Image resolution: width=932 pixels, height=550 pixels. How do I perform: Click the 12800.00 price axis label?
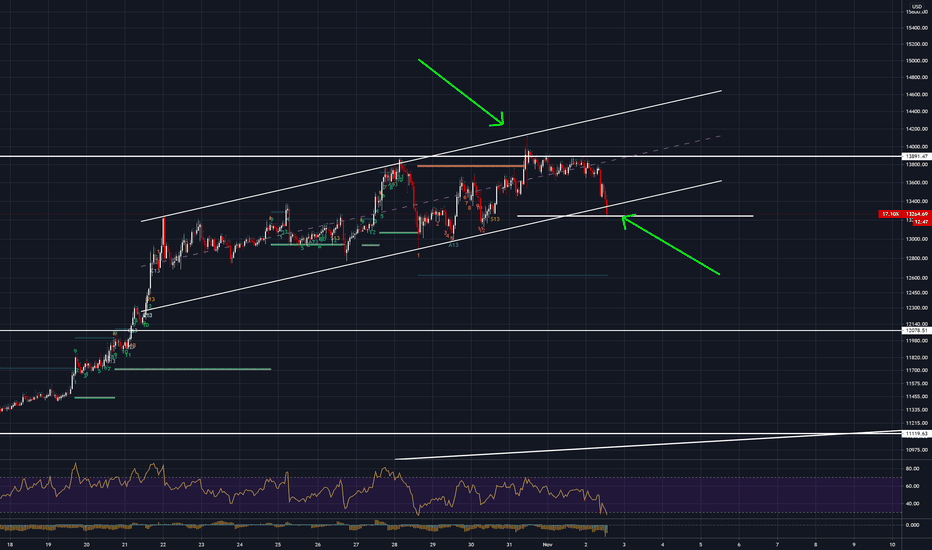917,259
